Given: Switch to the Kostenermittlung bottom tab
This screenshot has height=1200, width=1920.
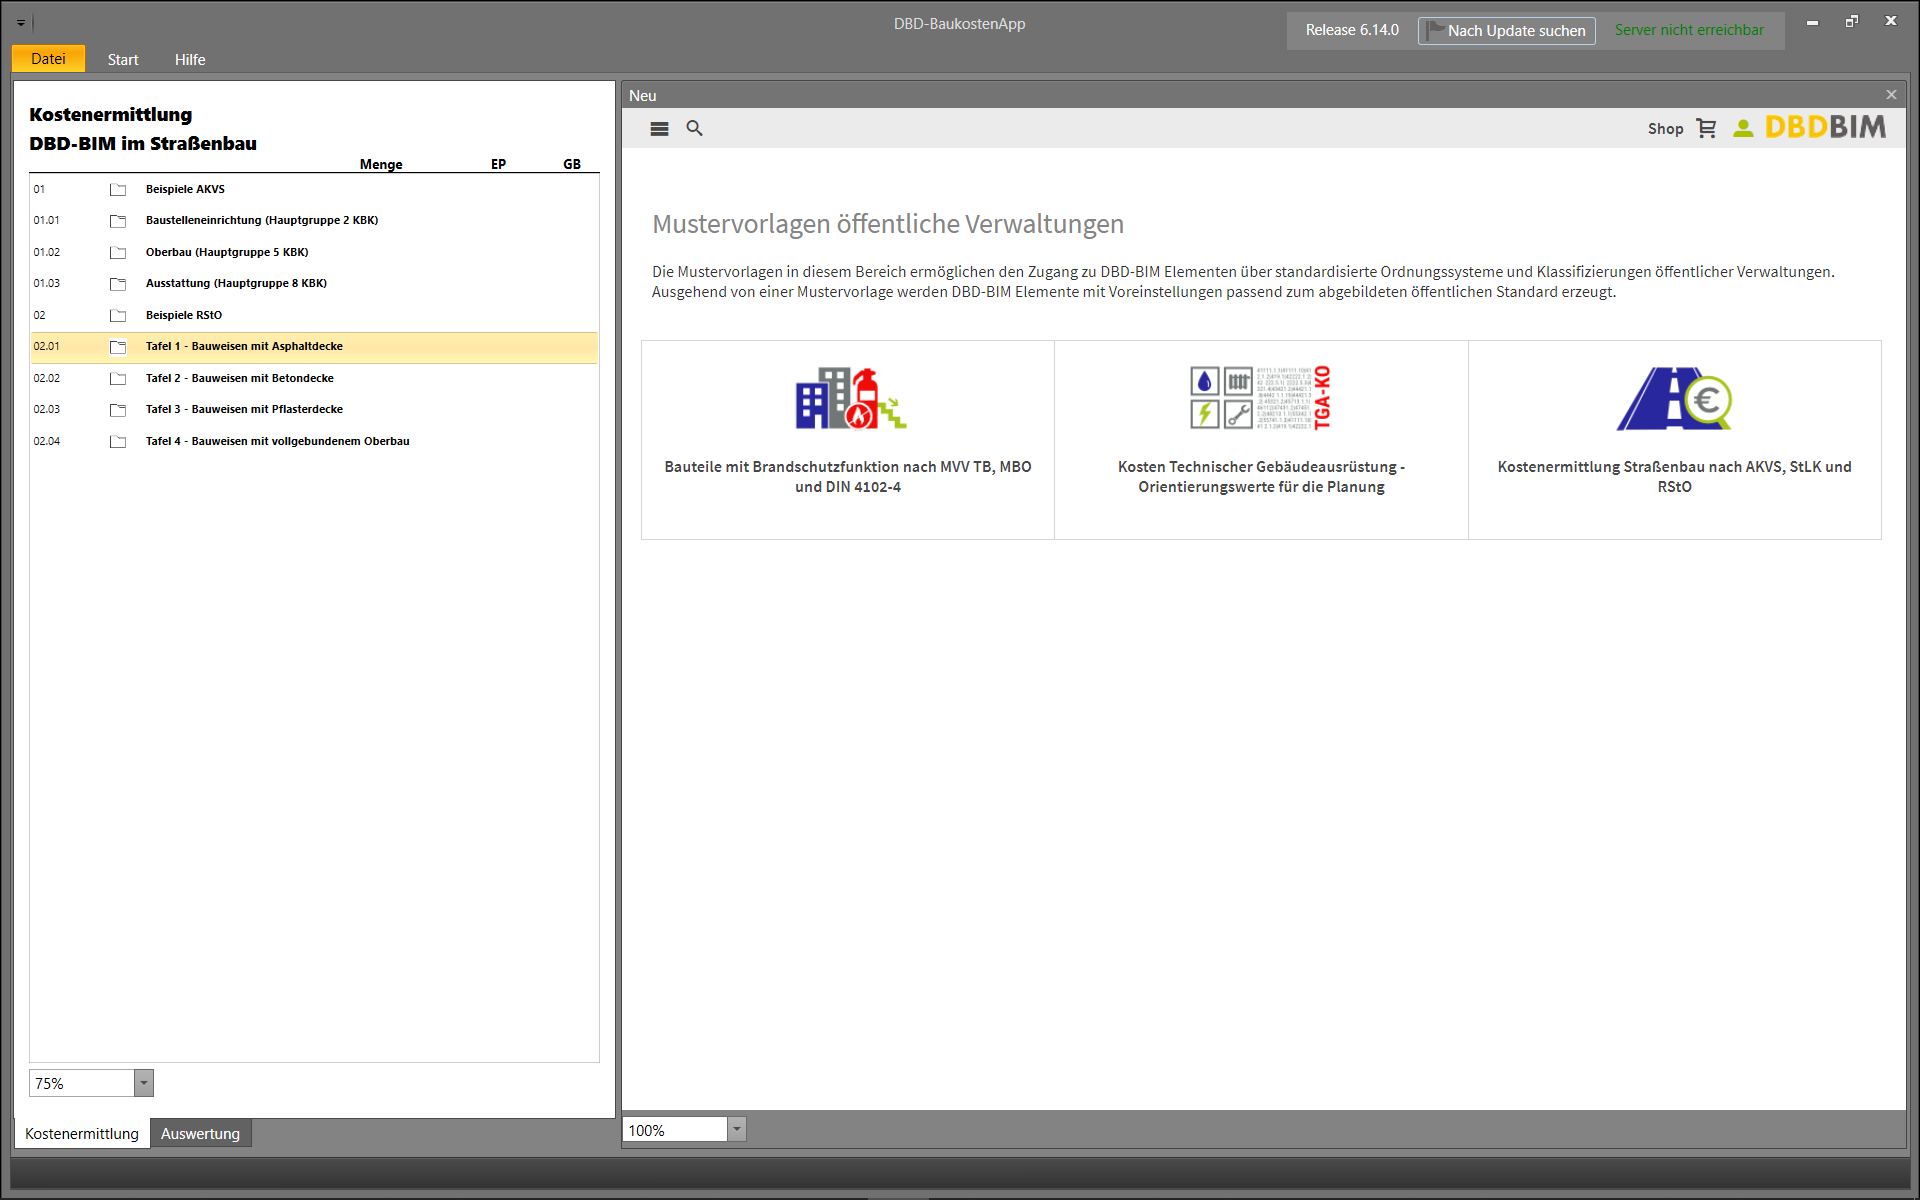Looking at the screenshot, I should tap(82, 1134).
